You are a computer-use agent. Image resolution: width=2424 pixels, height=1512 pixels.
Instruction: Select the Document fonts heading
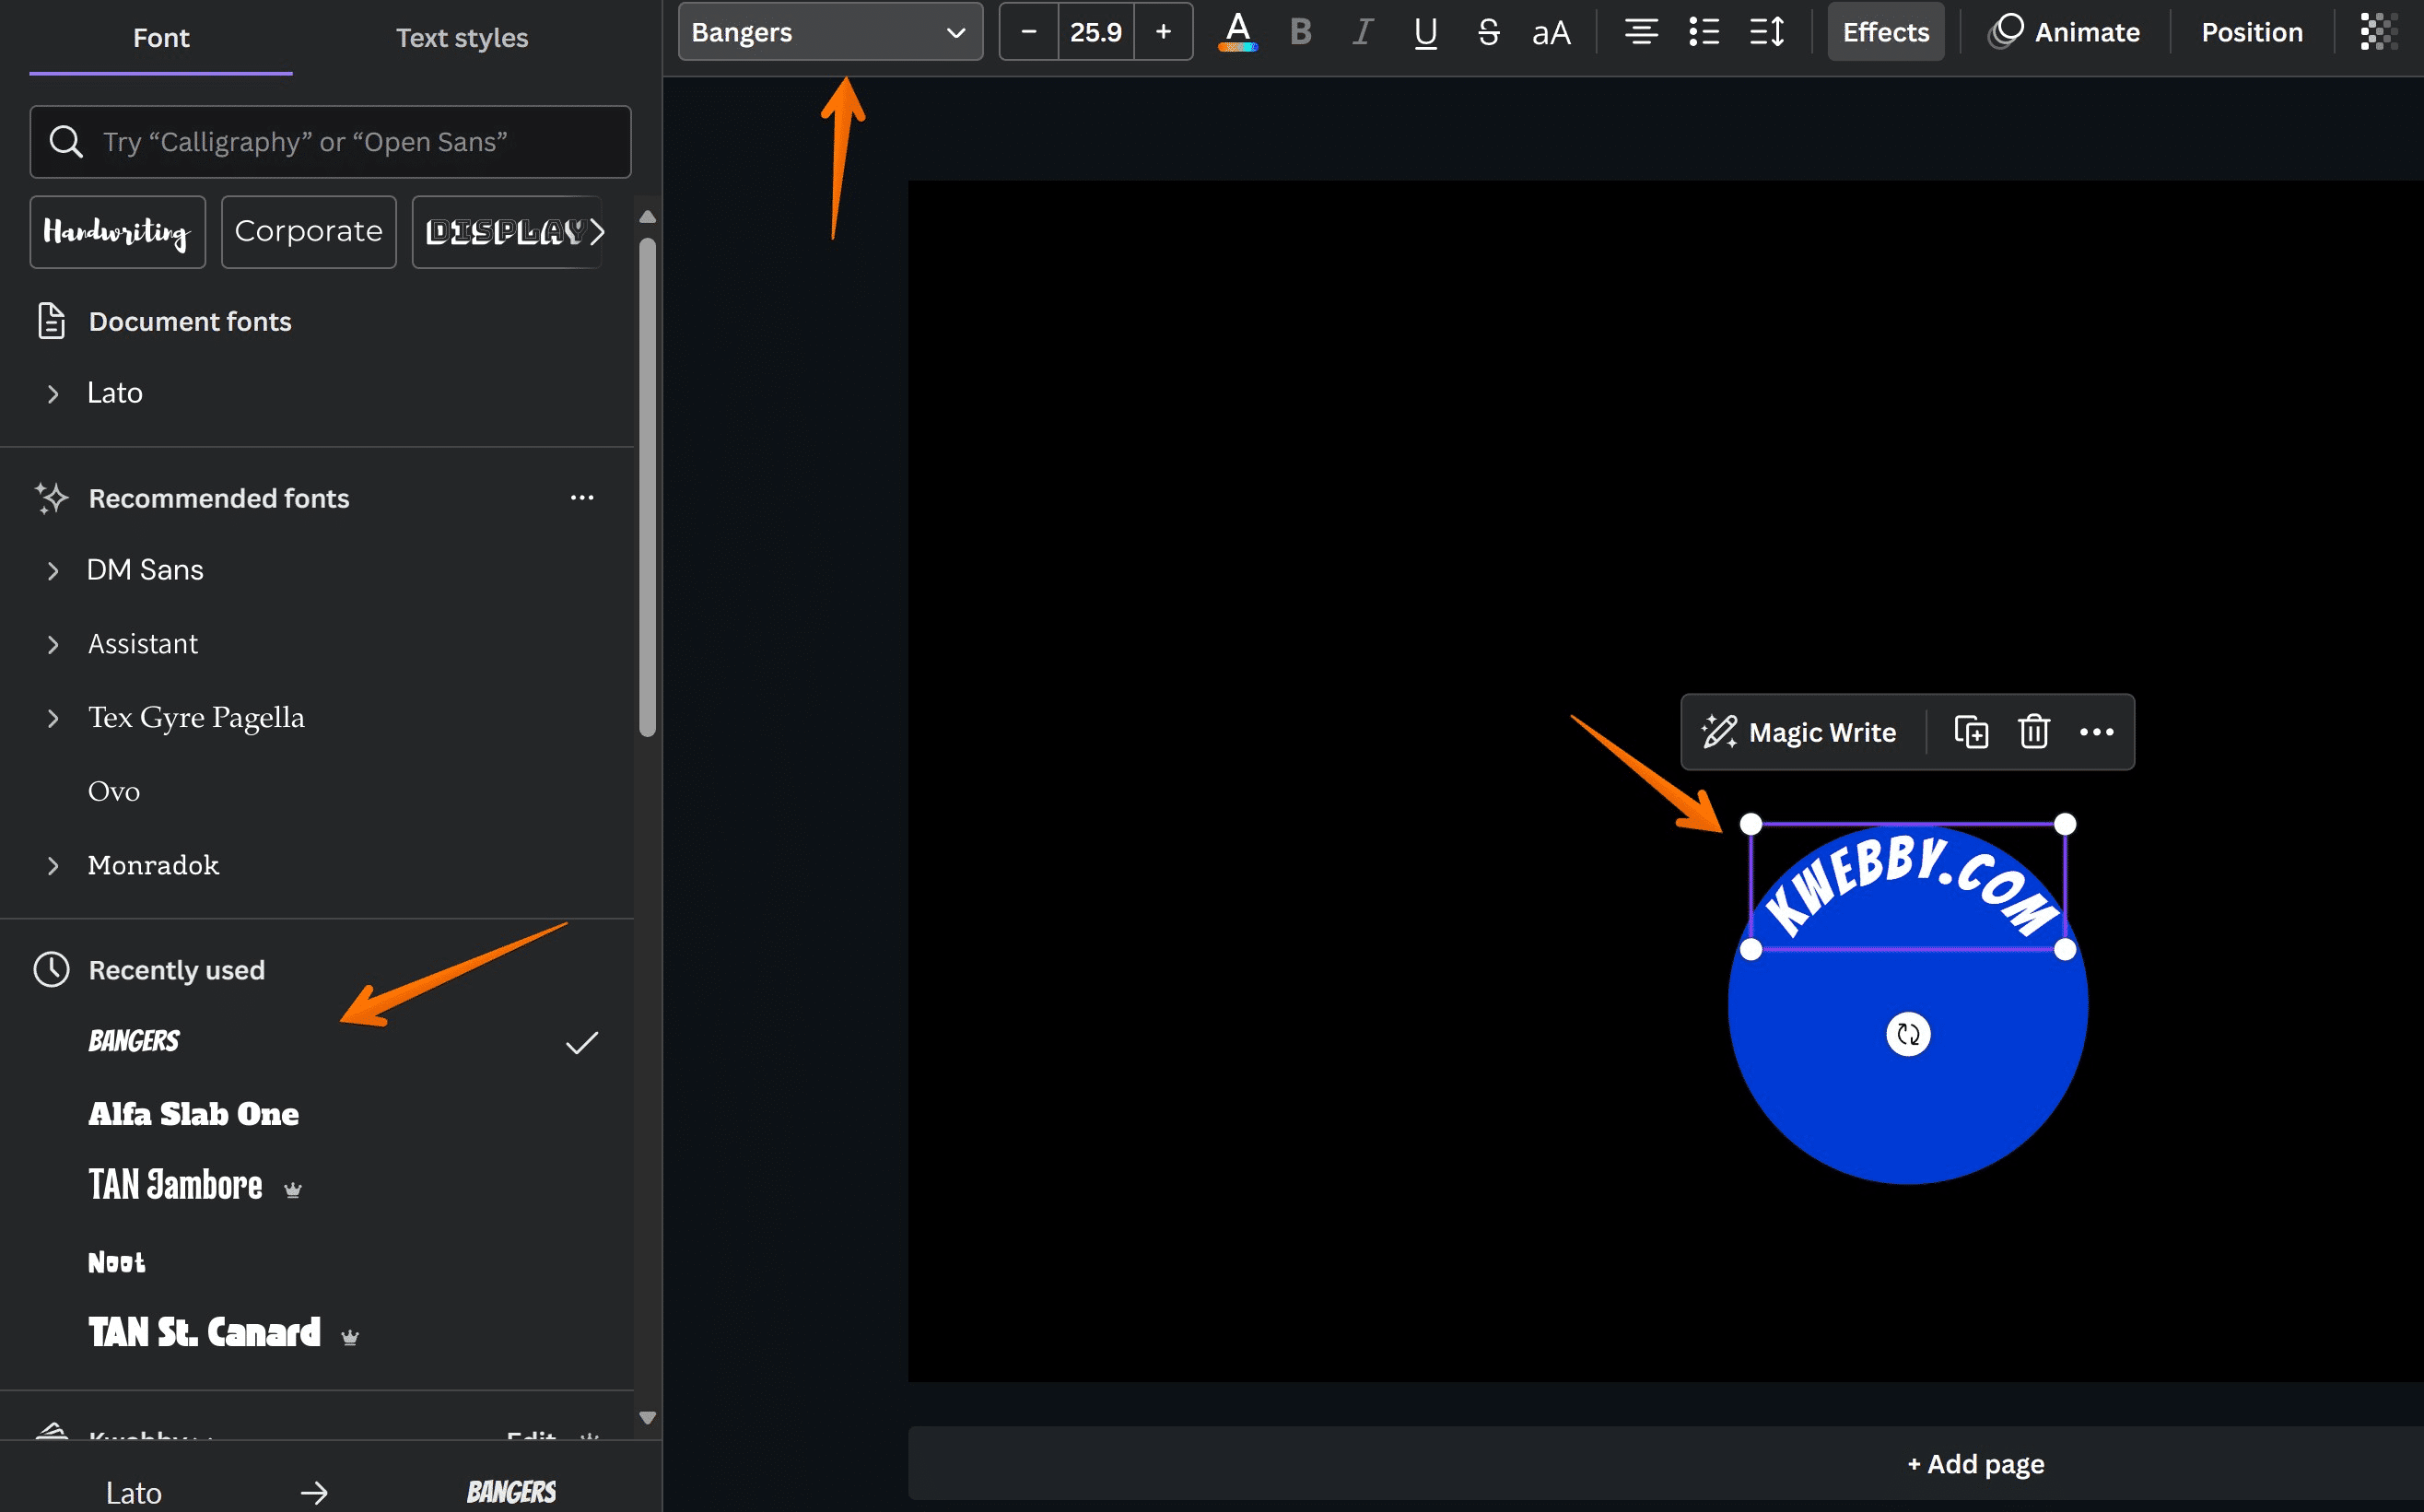click(x=190, y=322)
